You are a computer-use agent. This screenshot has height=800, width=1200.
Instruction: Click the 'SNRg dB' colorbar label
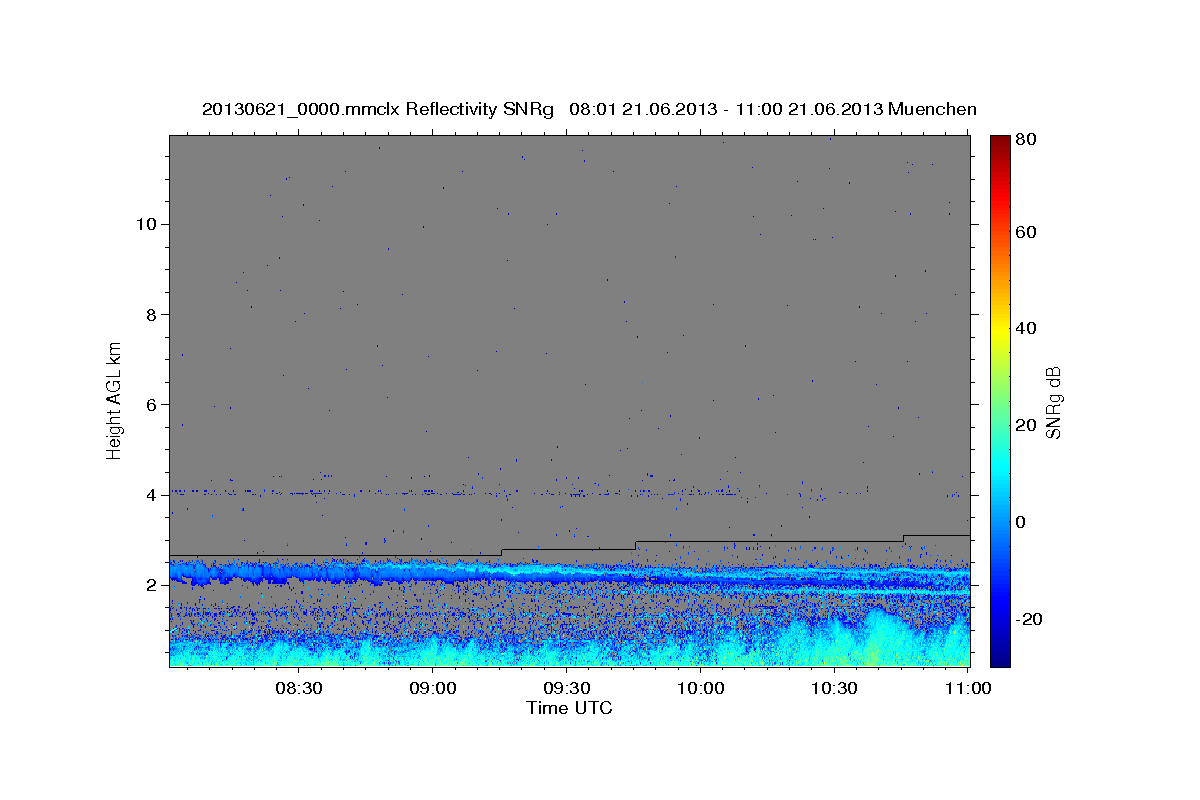coord(1053,402)
